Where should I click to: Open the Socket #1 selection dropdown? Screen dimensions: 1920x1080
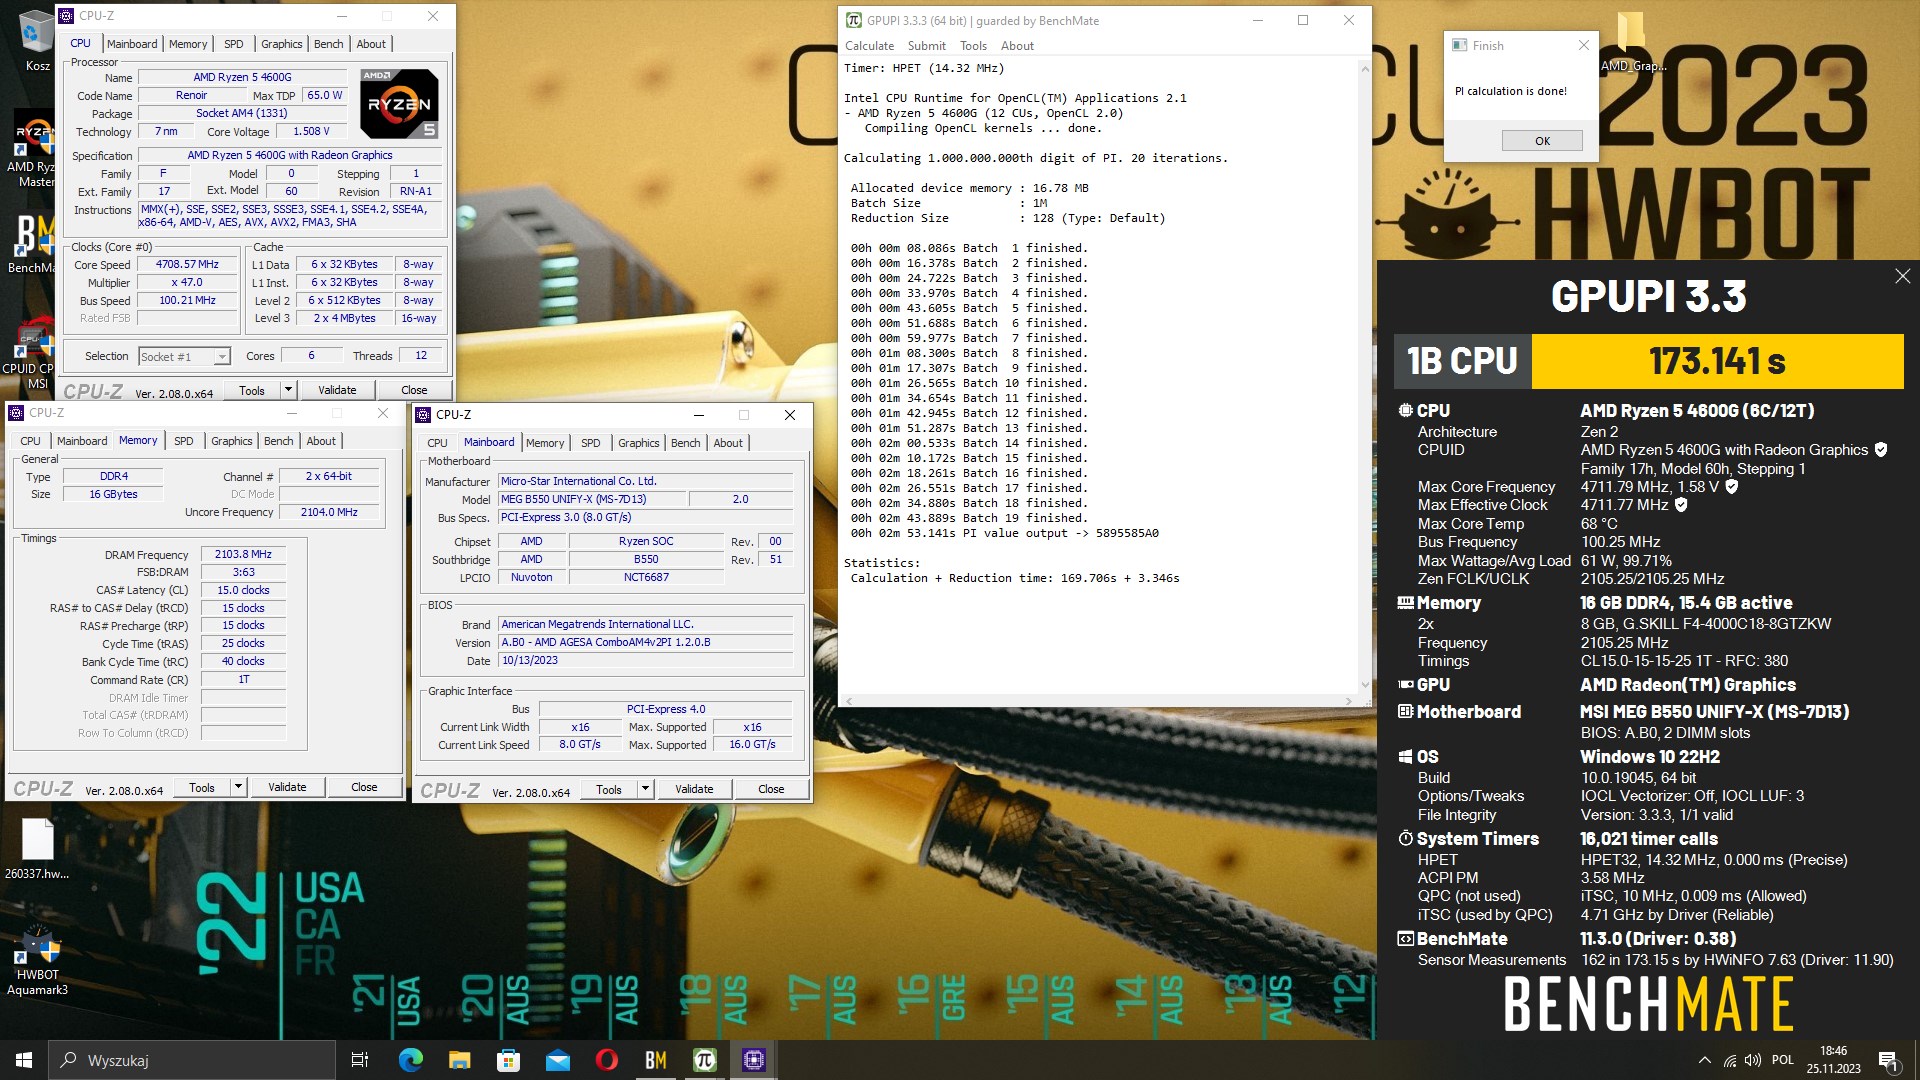click(x=185, y=356)
